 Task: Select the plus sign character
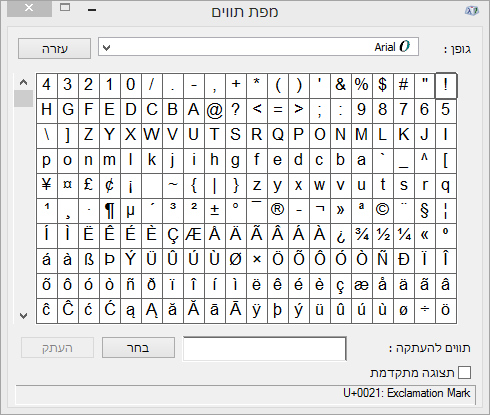tap(236, 86)
